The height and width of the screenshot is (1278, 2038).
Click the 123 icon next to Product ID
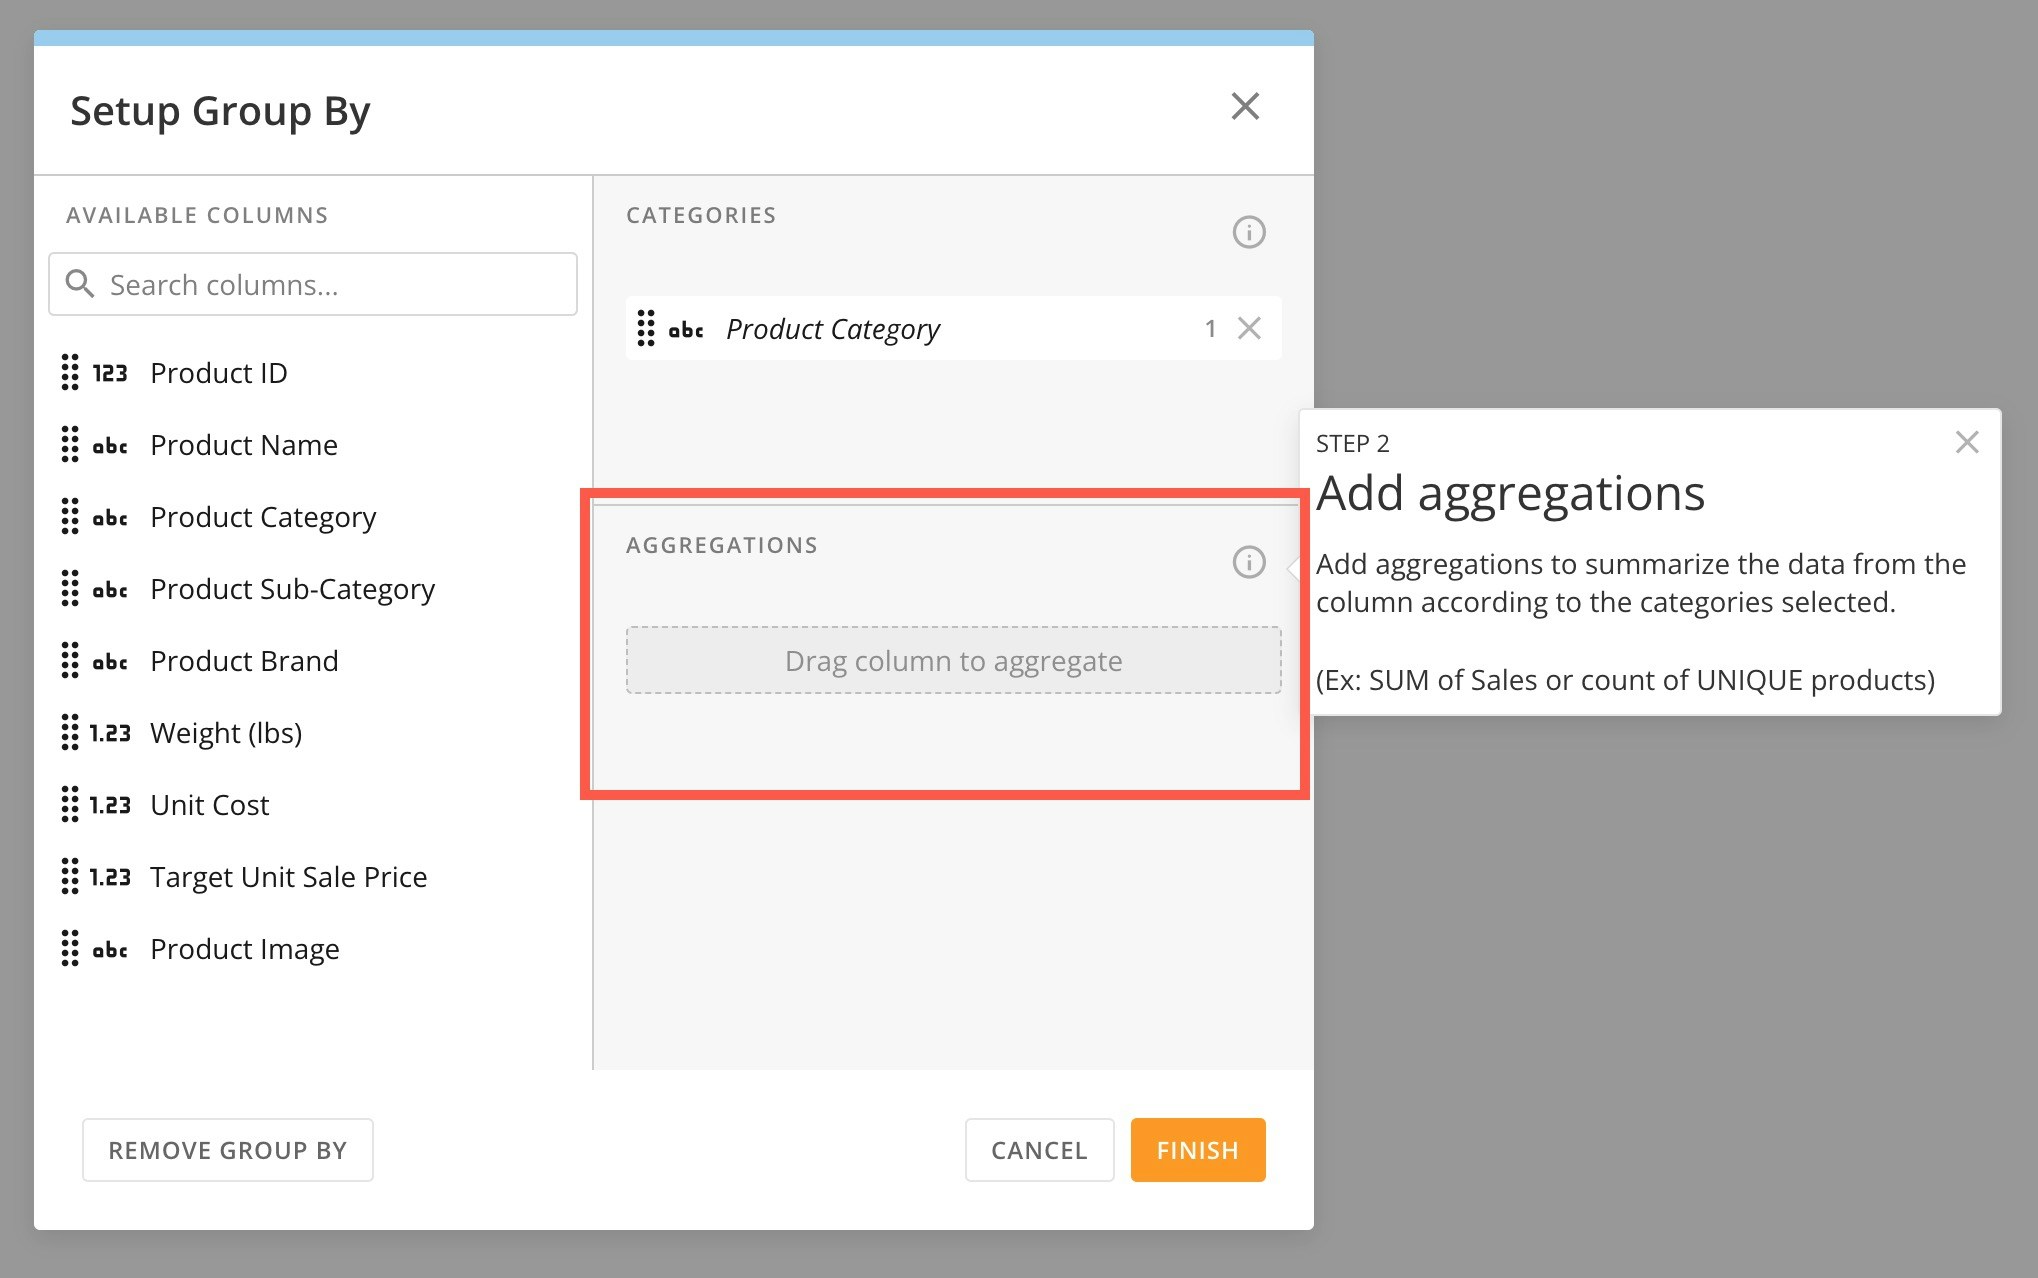pyautogui.click(x=110, y=372)
